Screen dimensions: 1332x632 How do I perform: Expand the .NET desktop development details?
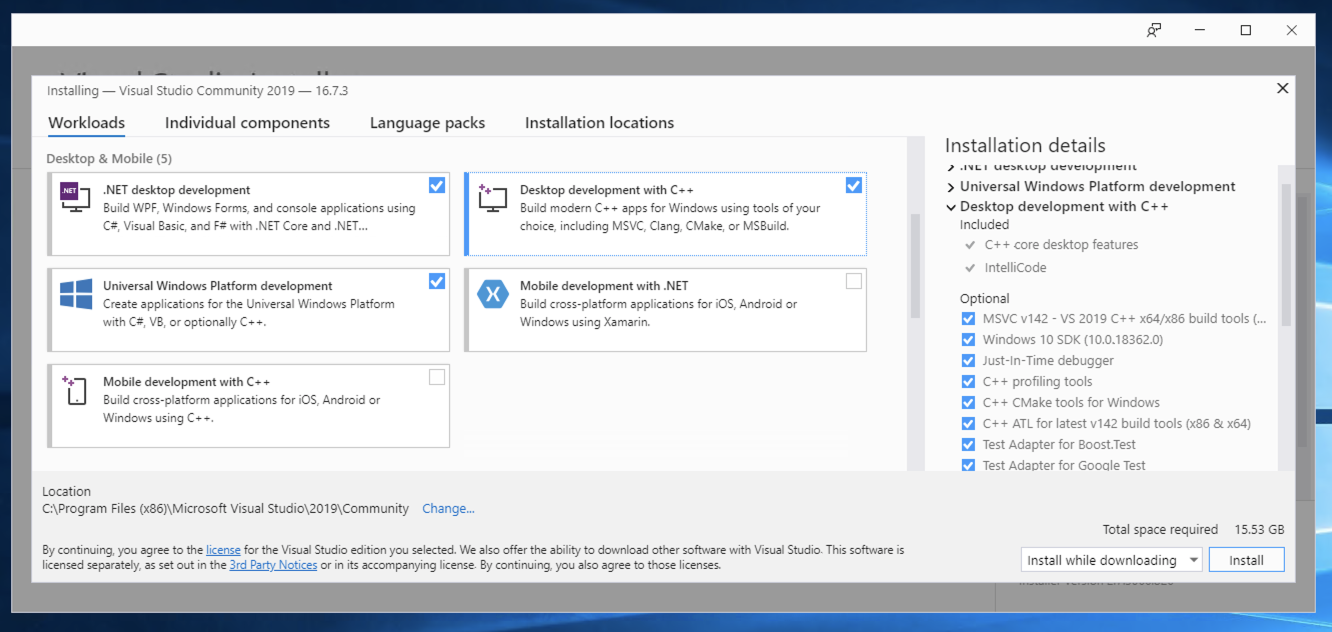(951, 167)
